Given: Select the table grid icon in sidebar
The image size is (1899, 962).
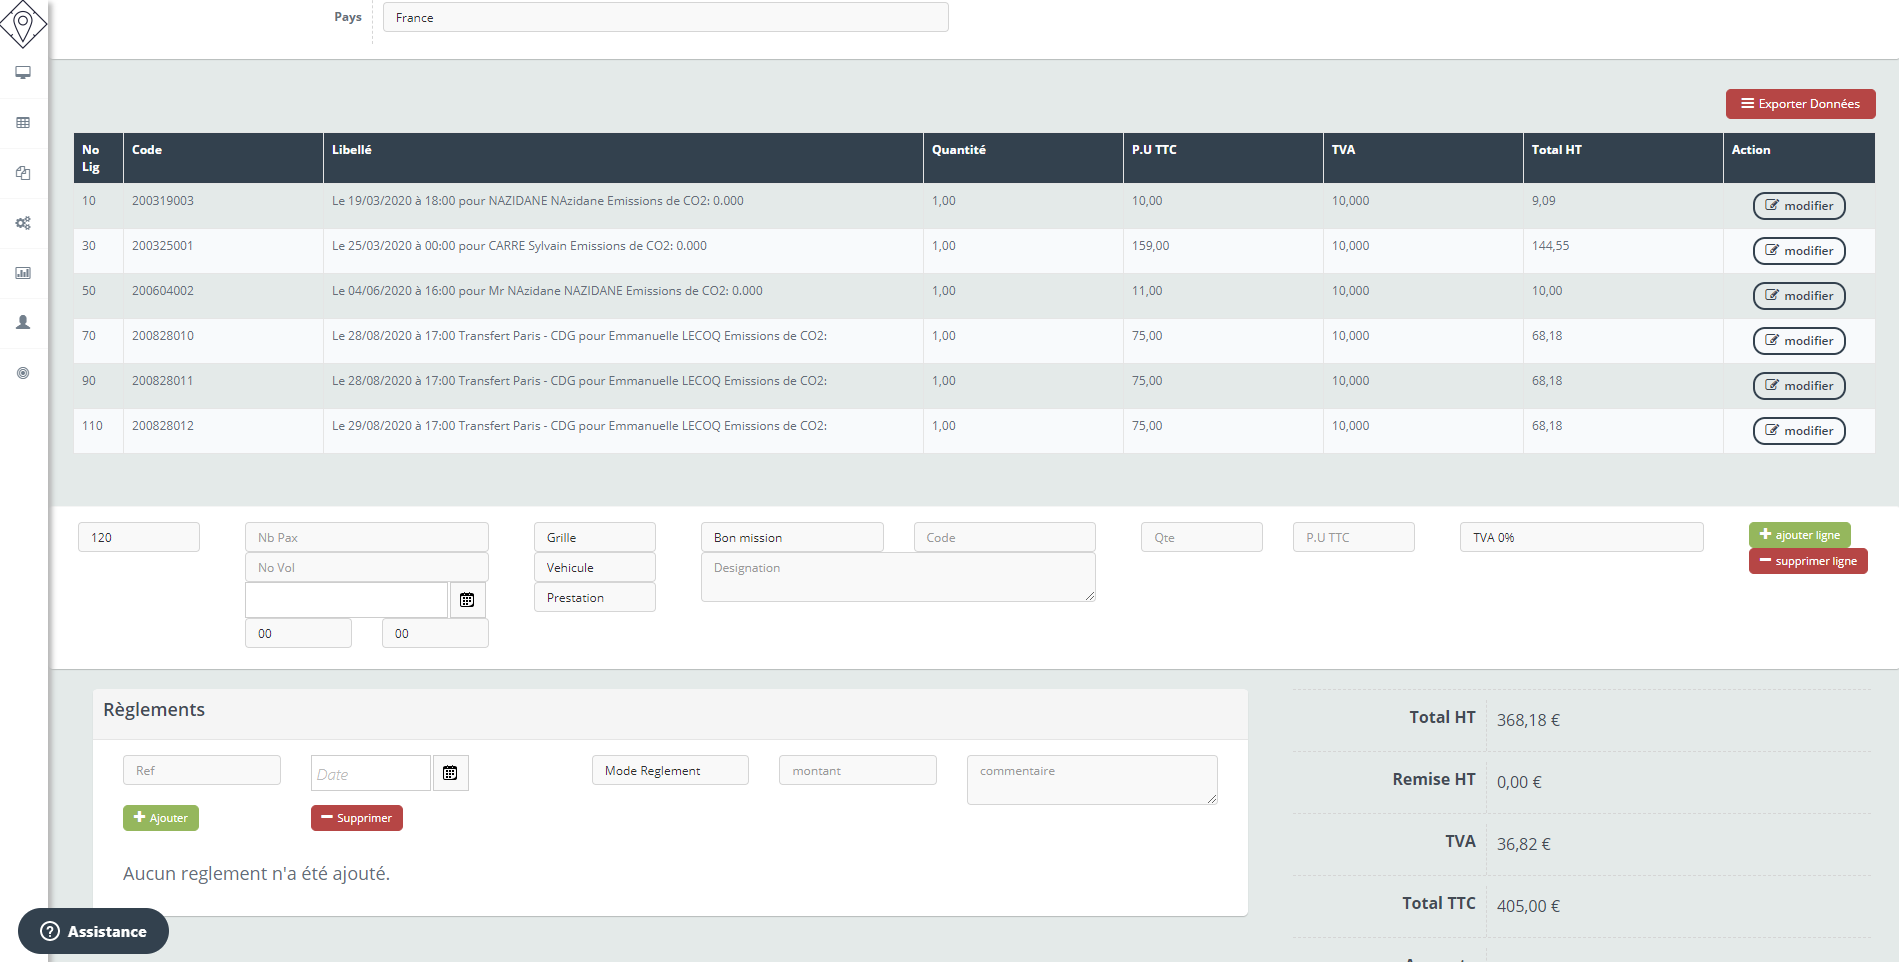Looking at the screenshot, I should (x=23, y=122).
